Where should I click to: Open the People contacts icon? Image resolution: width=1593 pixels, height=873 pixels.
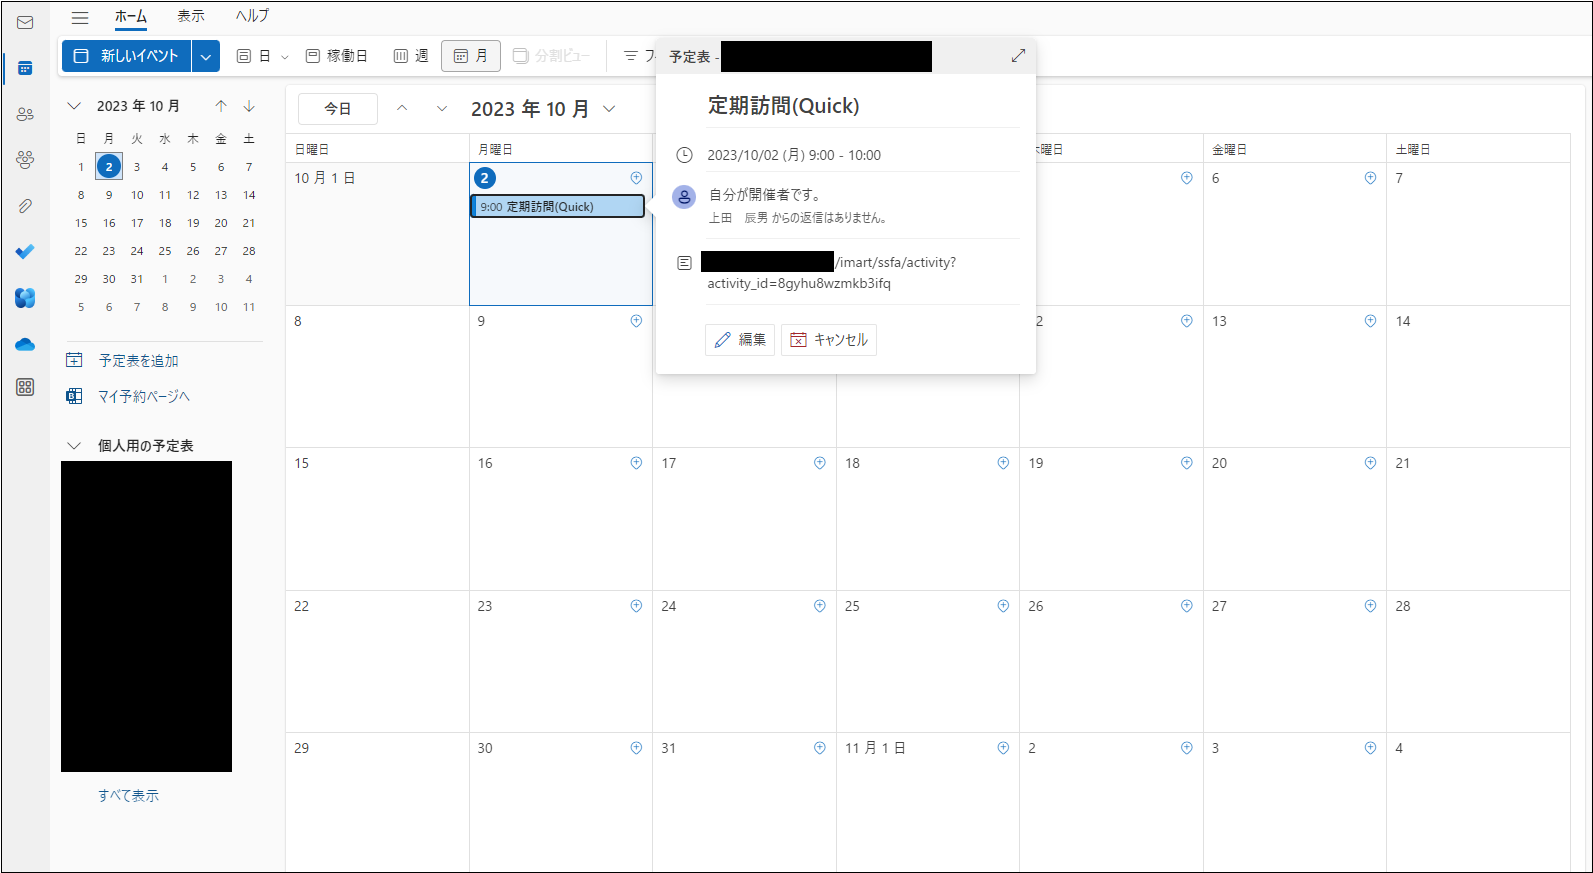(x=25, y=114)
